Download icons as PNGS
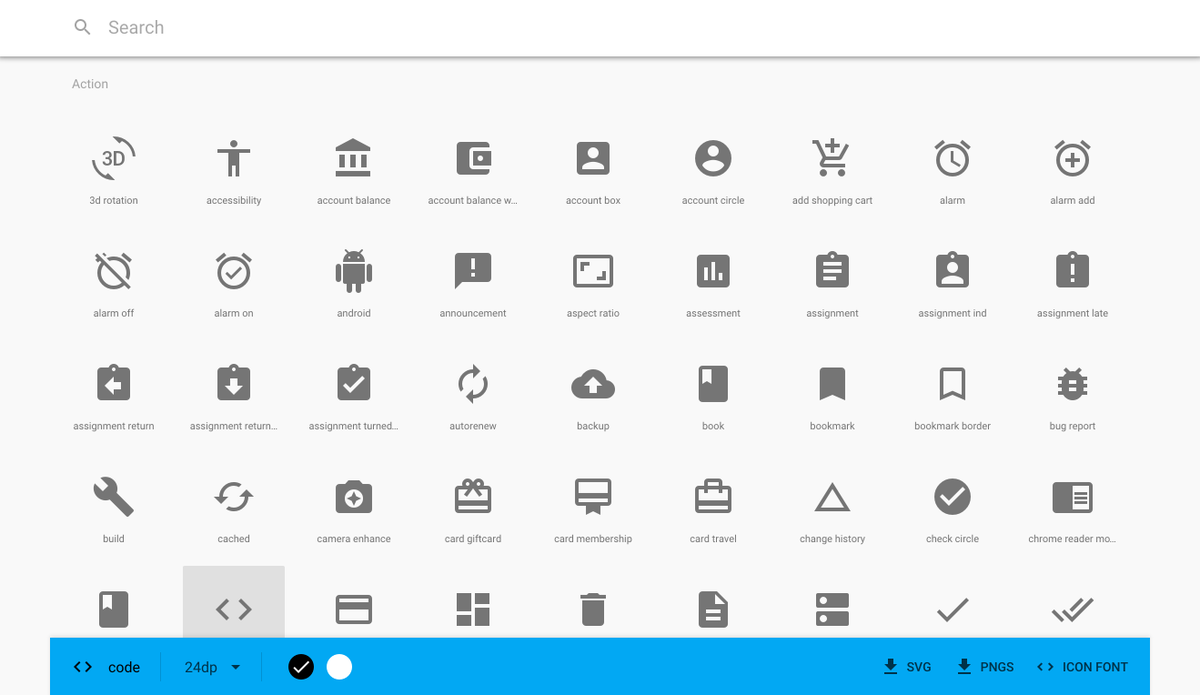Image resolution: width=1200 pixels, height=695 pixels. 985,667
